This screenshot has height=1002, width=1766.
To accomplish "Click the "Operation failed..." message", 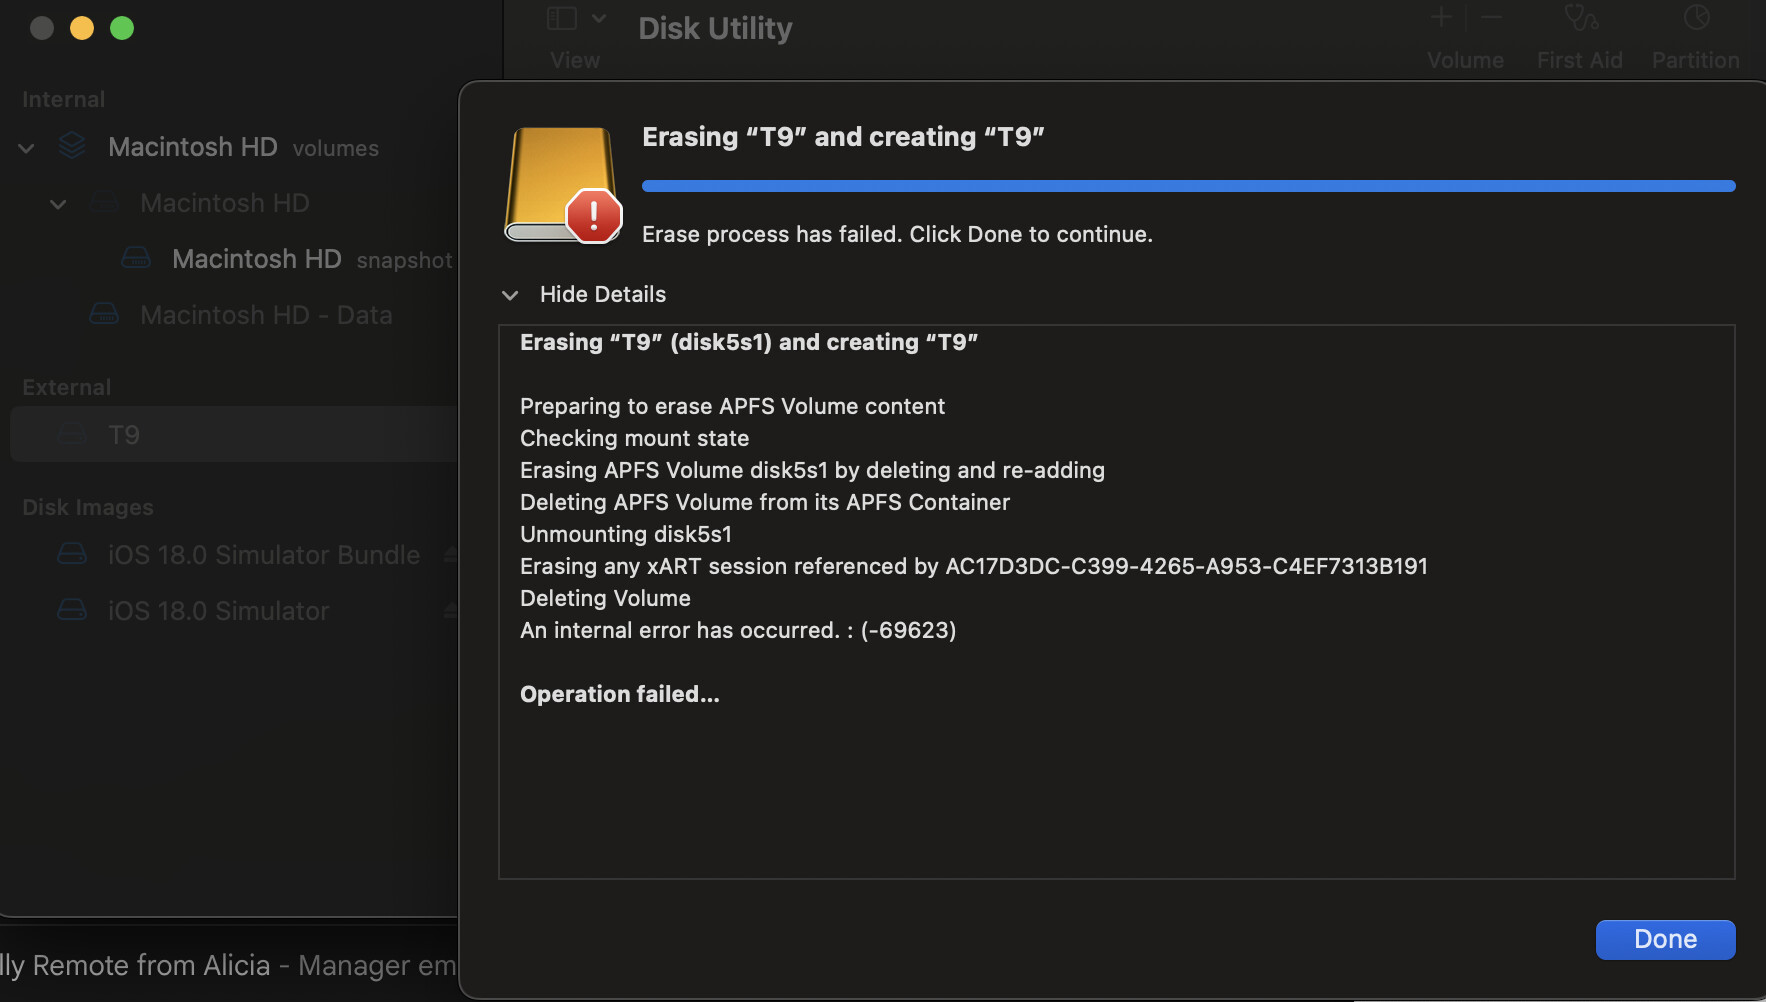I will point(620,694).
